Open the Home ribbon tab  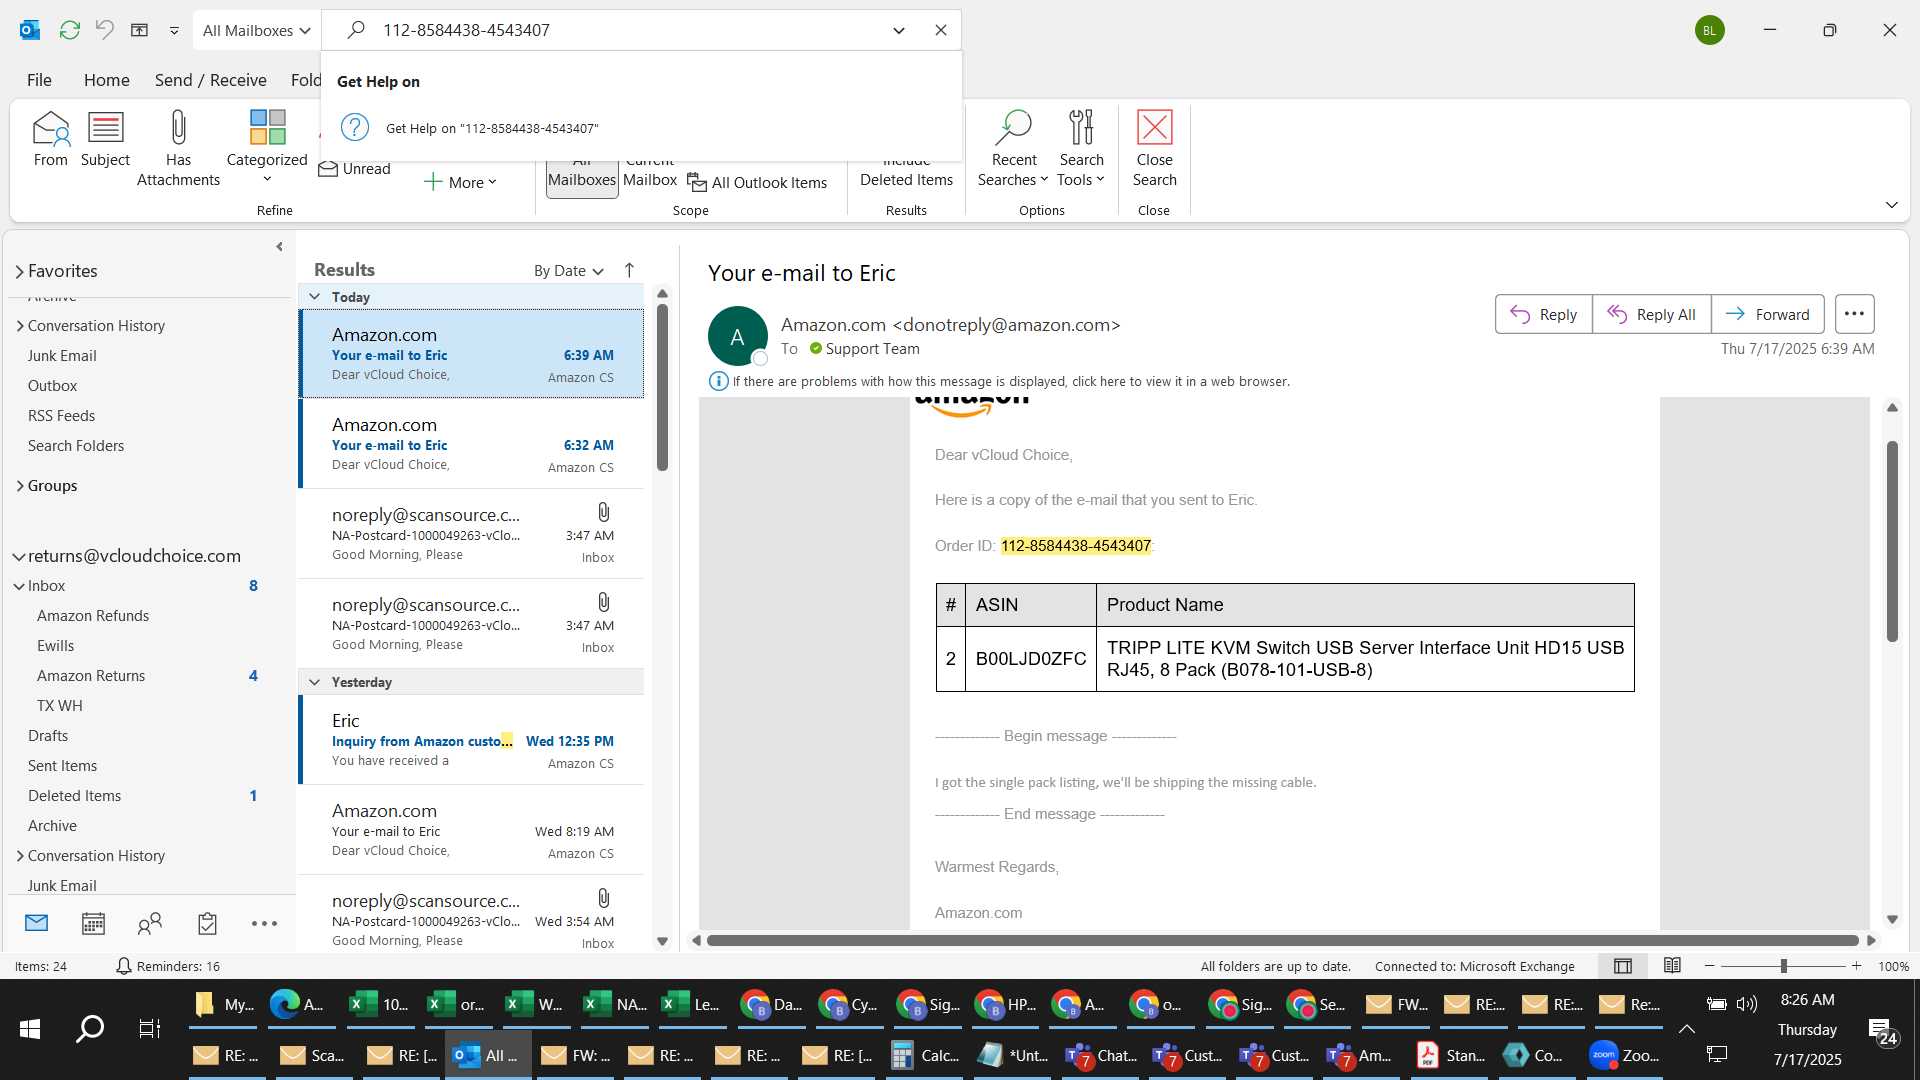[106, 80]
